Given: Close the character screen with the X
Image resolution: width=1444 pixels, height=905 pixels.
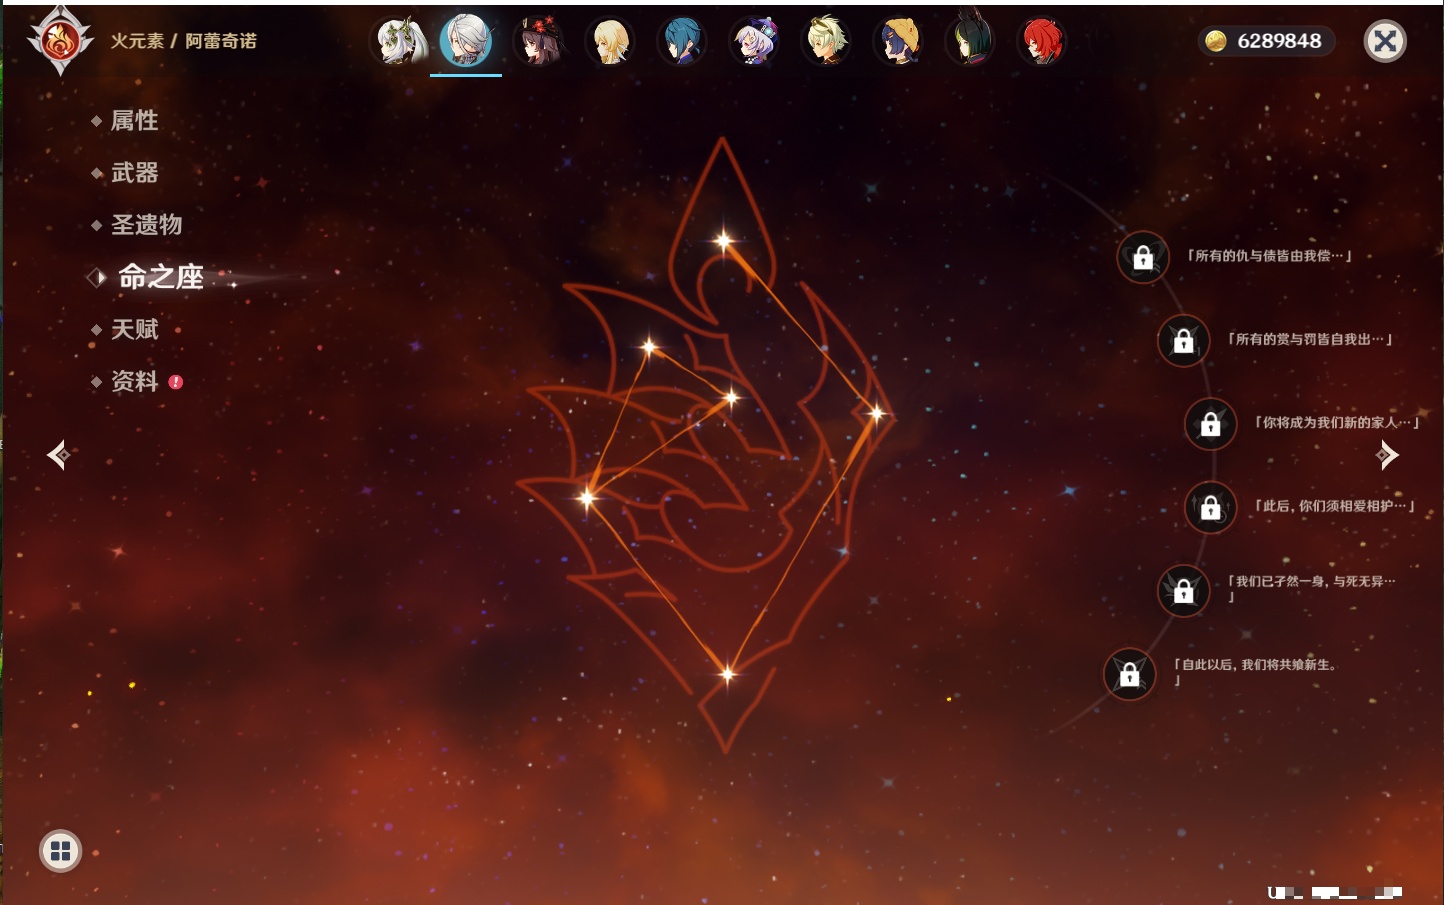Looking at the screenshot, I should [x=1385, y=41].
